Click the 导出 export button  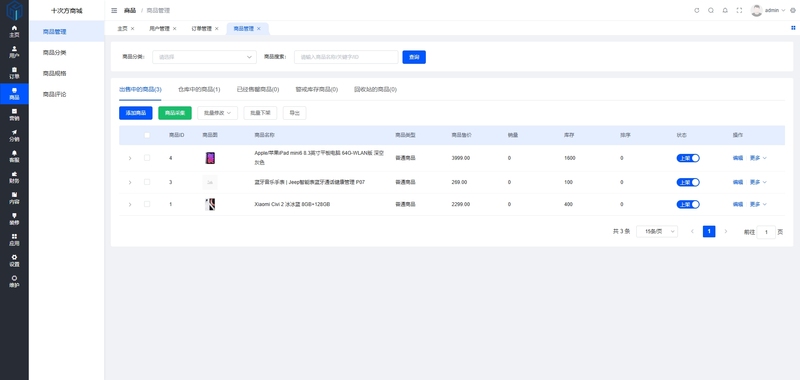pos(294,113)
